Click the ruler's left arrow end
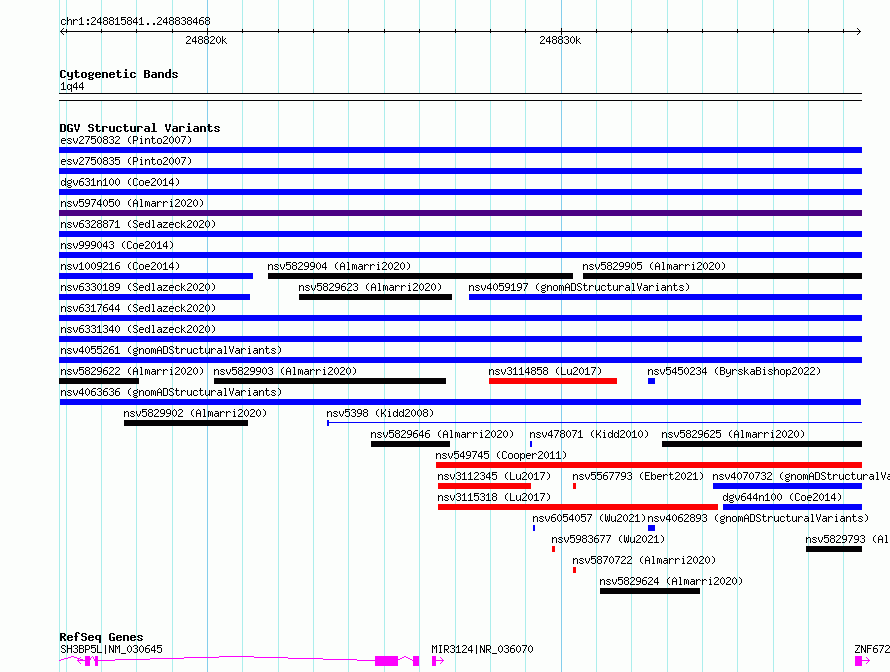 click(62, 31)
